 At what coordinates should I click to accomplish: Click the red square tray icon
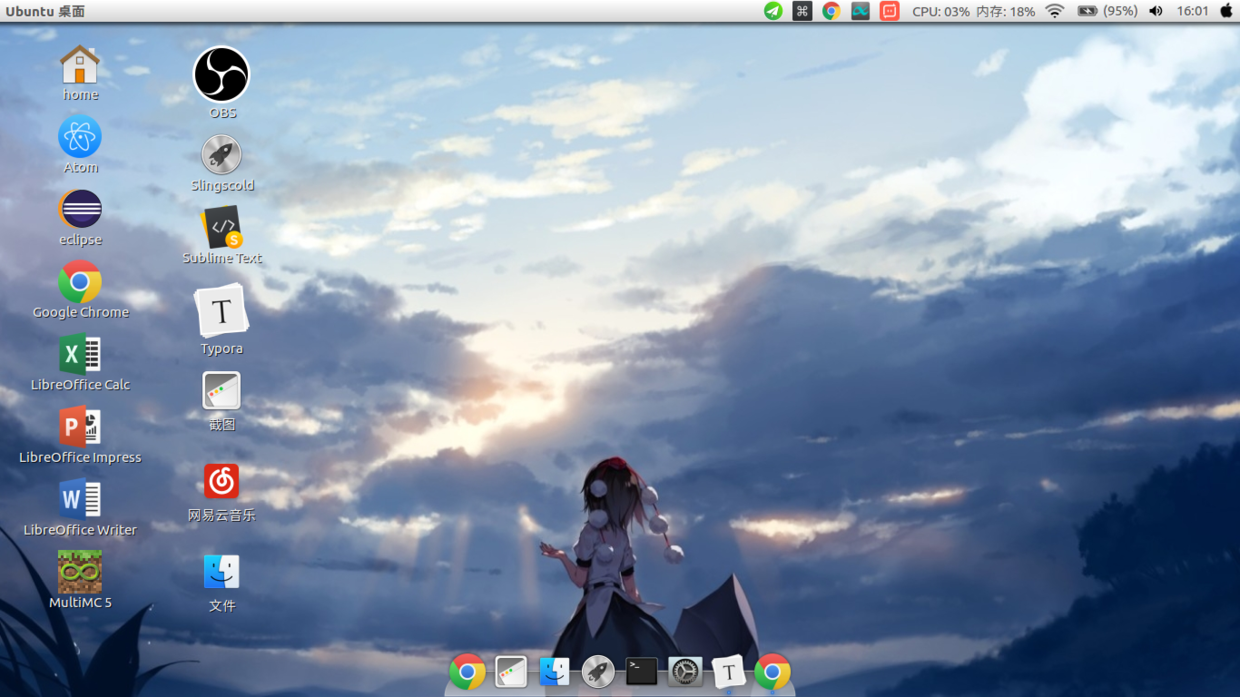pyautogui.click(x=889, y=11)
